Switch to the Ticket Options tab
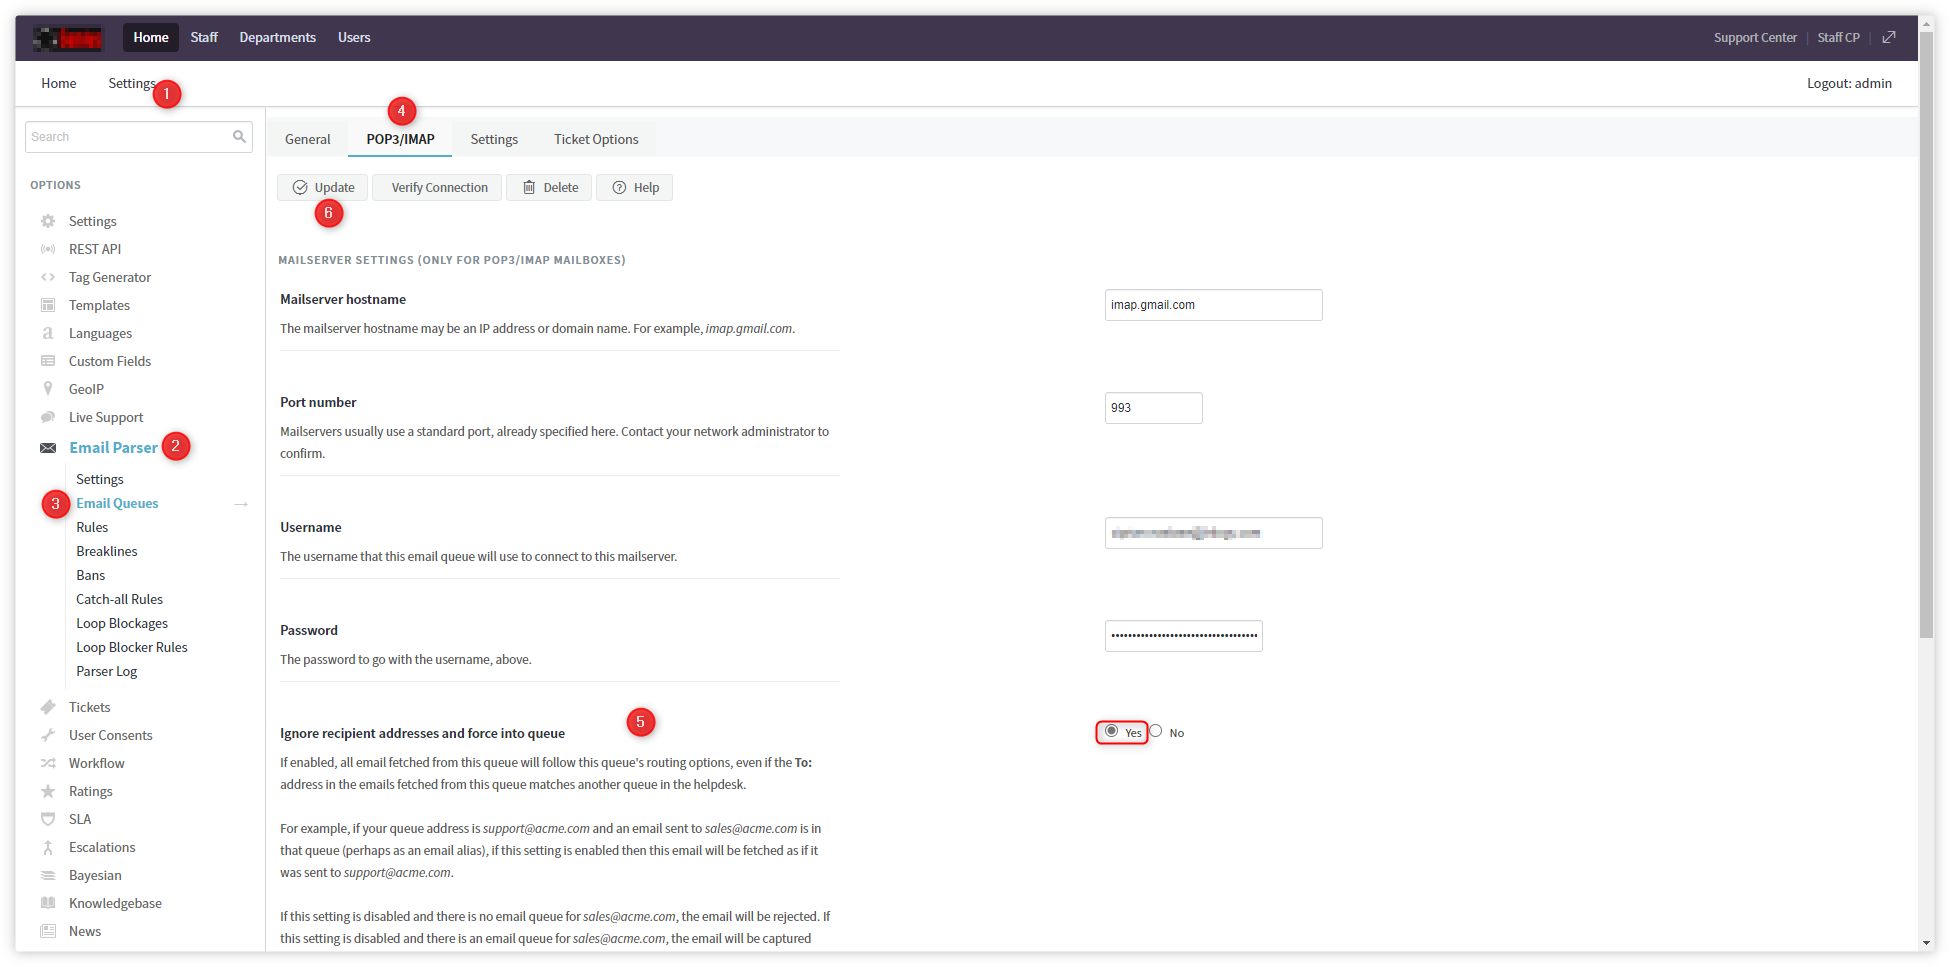1950x967 pixels. 596,139
